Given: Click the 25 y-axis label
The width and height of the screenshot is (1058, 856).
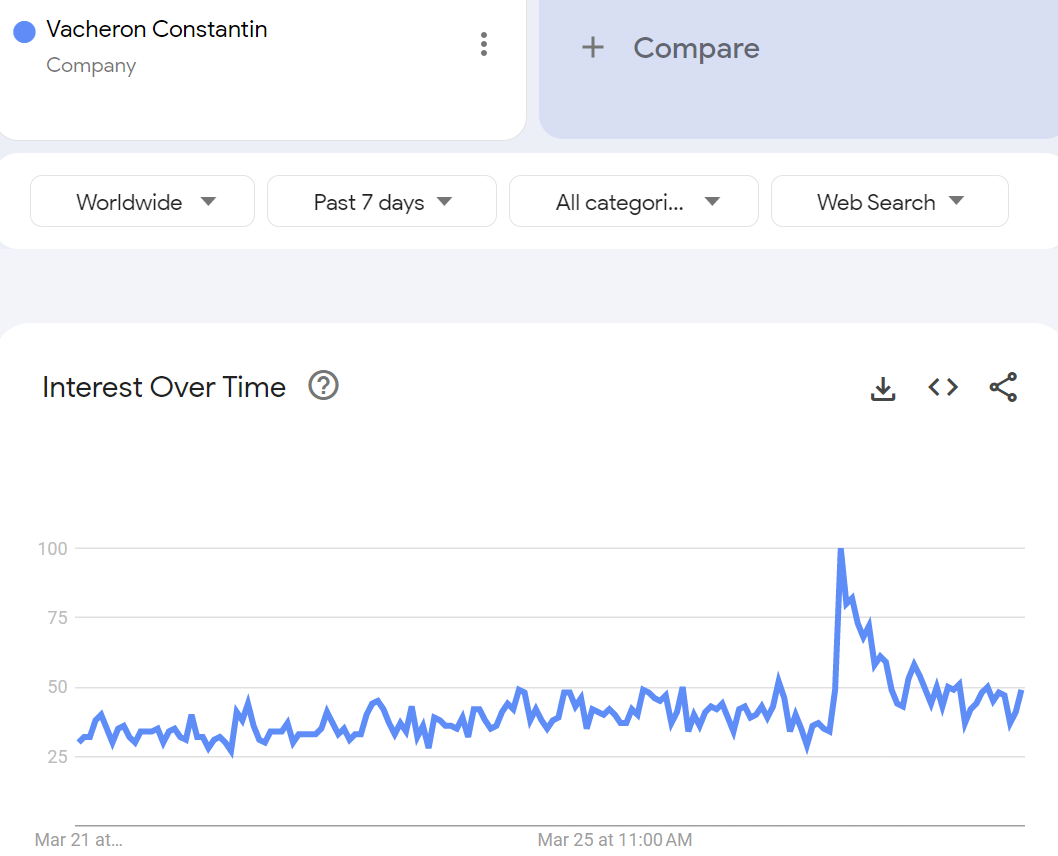Looking at the screenshot, I should [55, 756].
